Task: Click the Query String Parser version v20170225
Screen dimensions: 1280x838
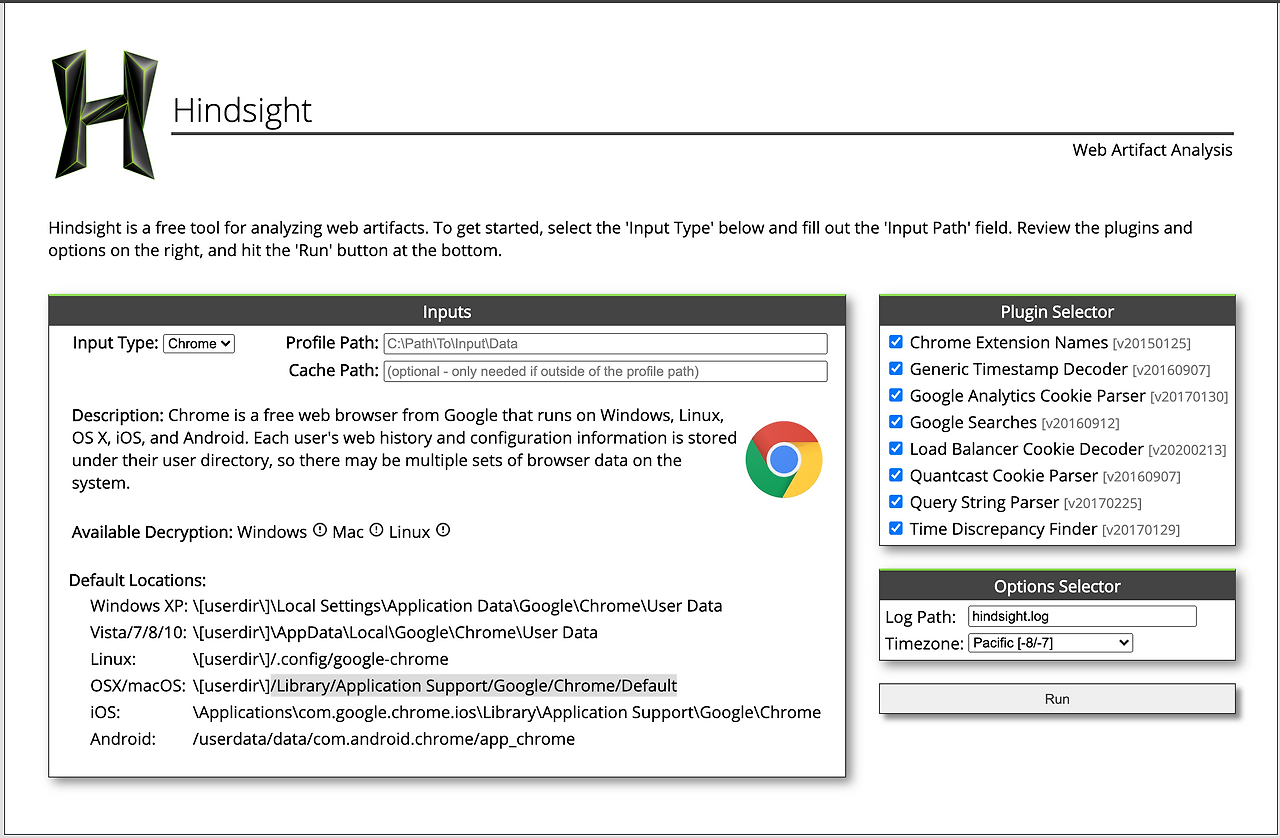Action: [x=1102, y=503]
